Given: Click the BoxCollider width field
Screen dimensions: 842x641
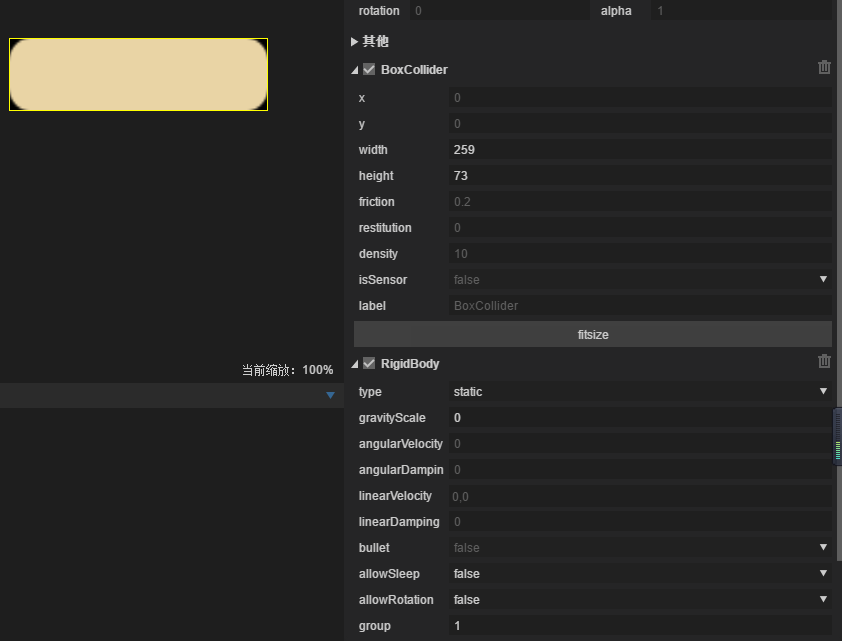Looking at the screenshot, I should [x=640, y=150].
